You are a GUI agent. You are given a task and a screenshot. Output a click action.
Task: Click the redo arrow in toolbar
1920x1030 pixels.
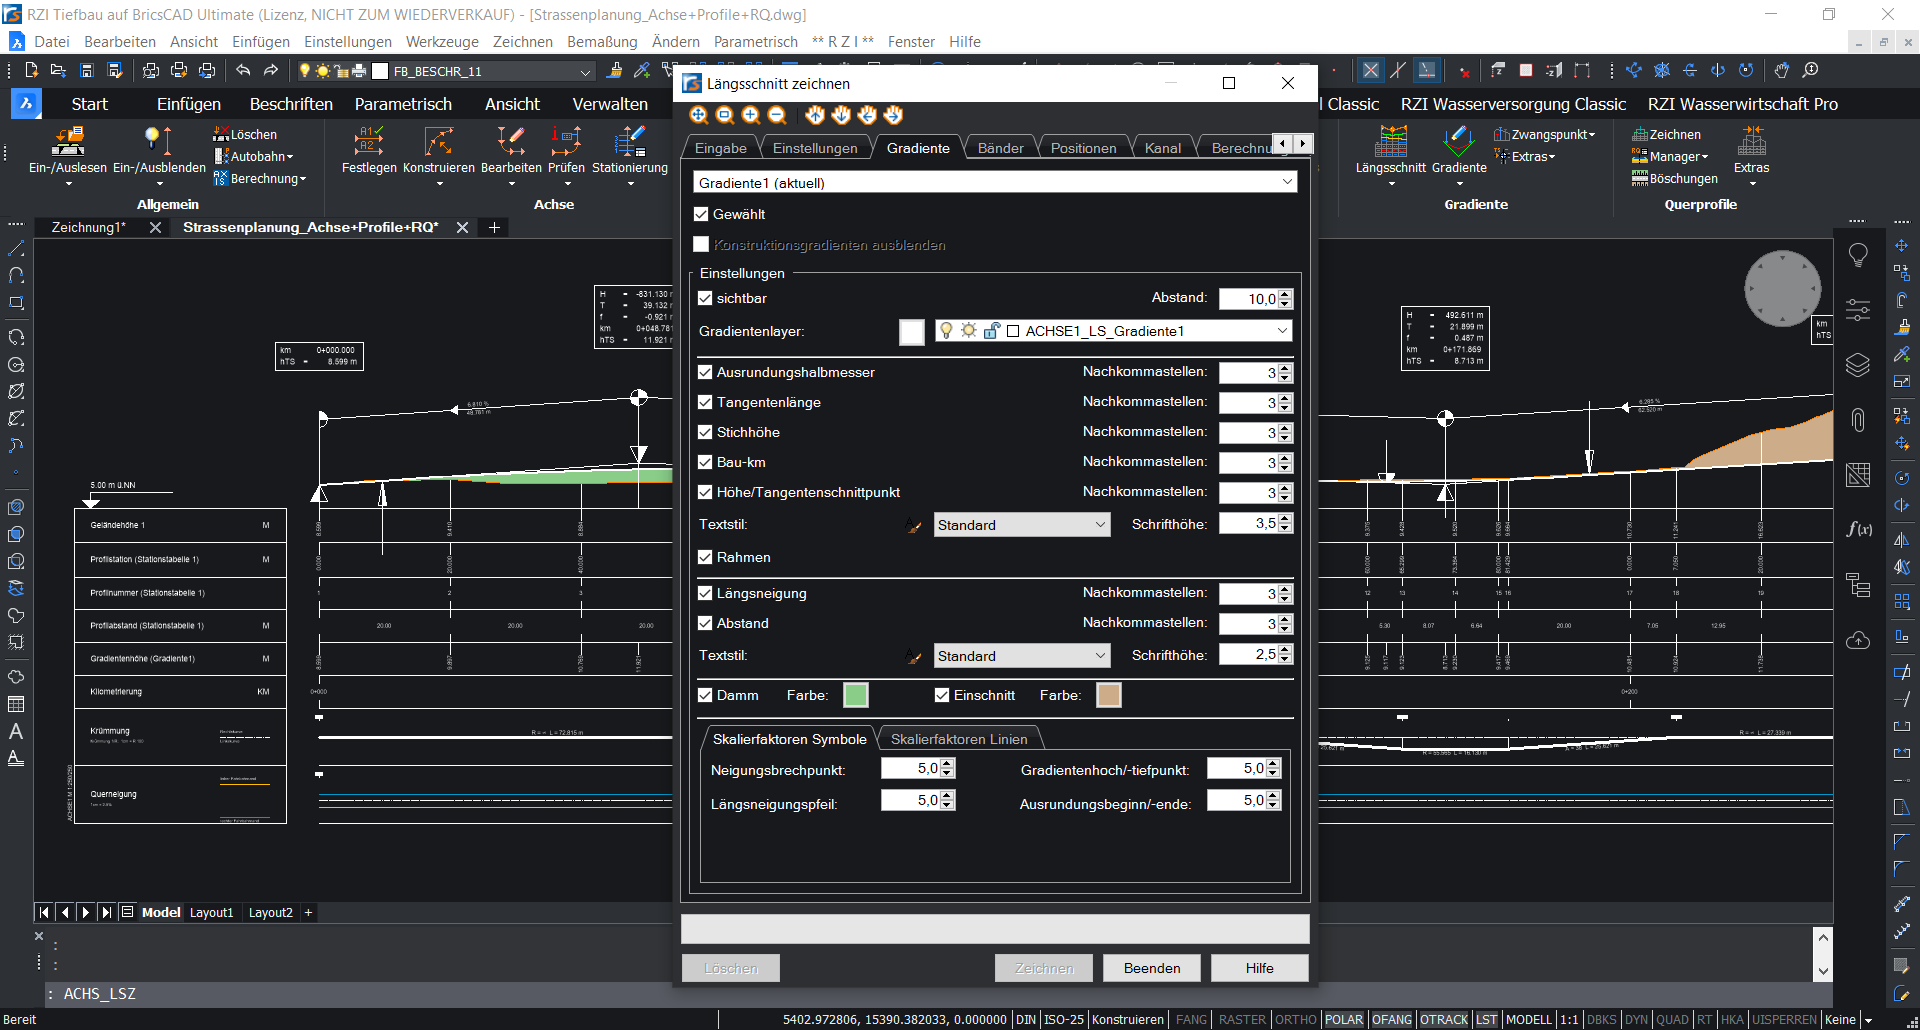click(x=271, y=70)
